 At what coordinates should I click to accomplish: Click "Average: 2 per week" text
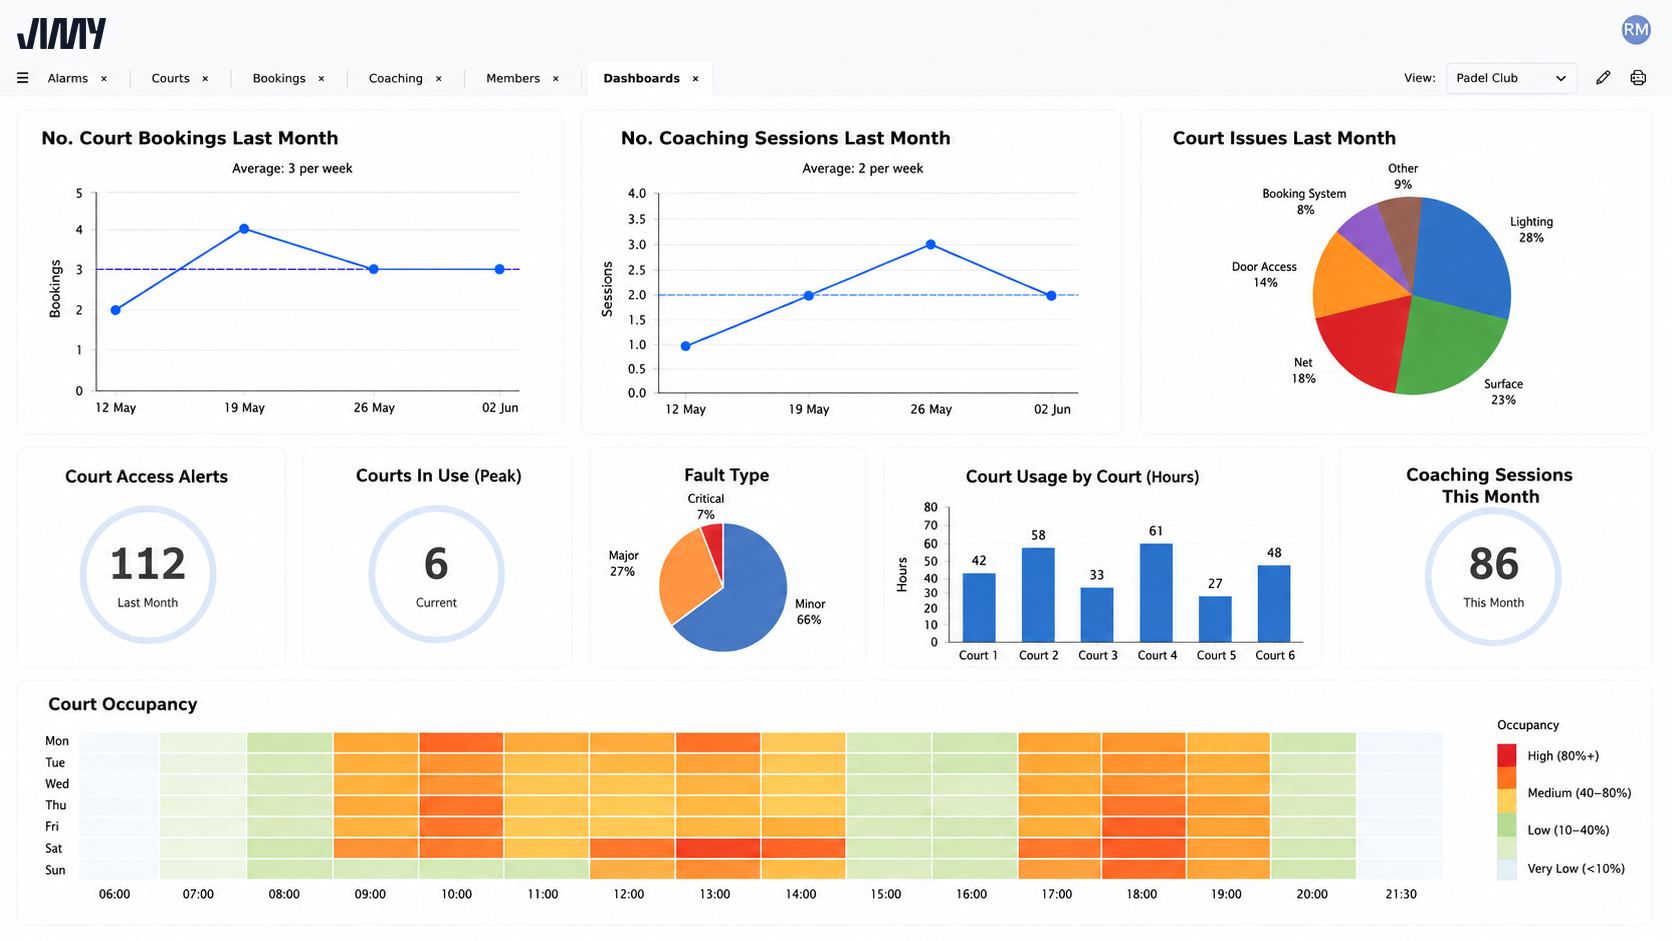click(x=862, y=168)
